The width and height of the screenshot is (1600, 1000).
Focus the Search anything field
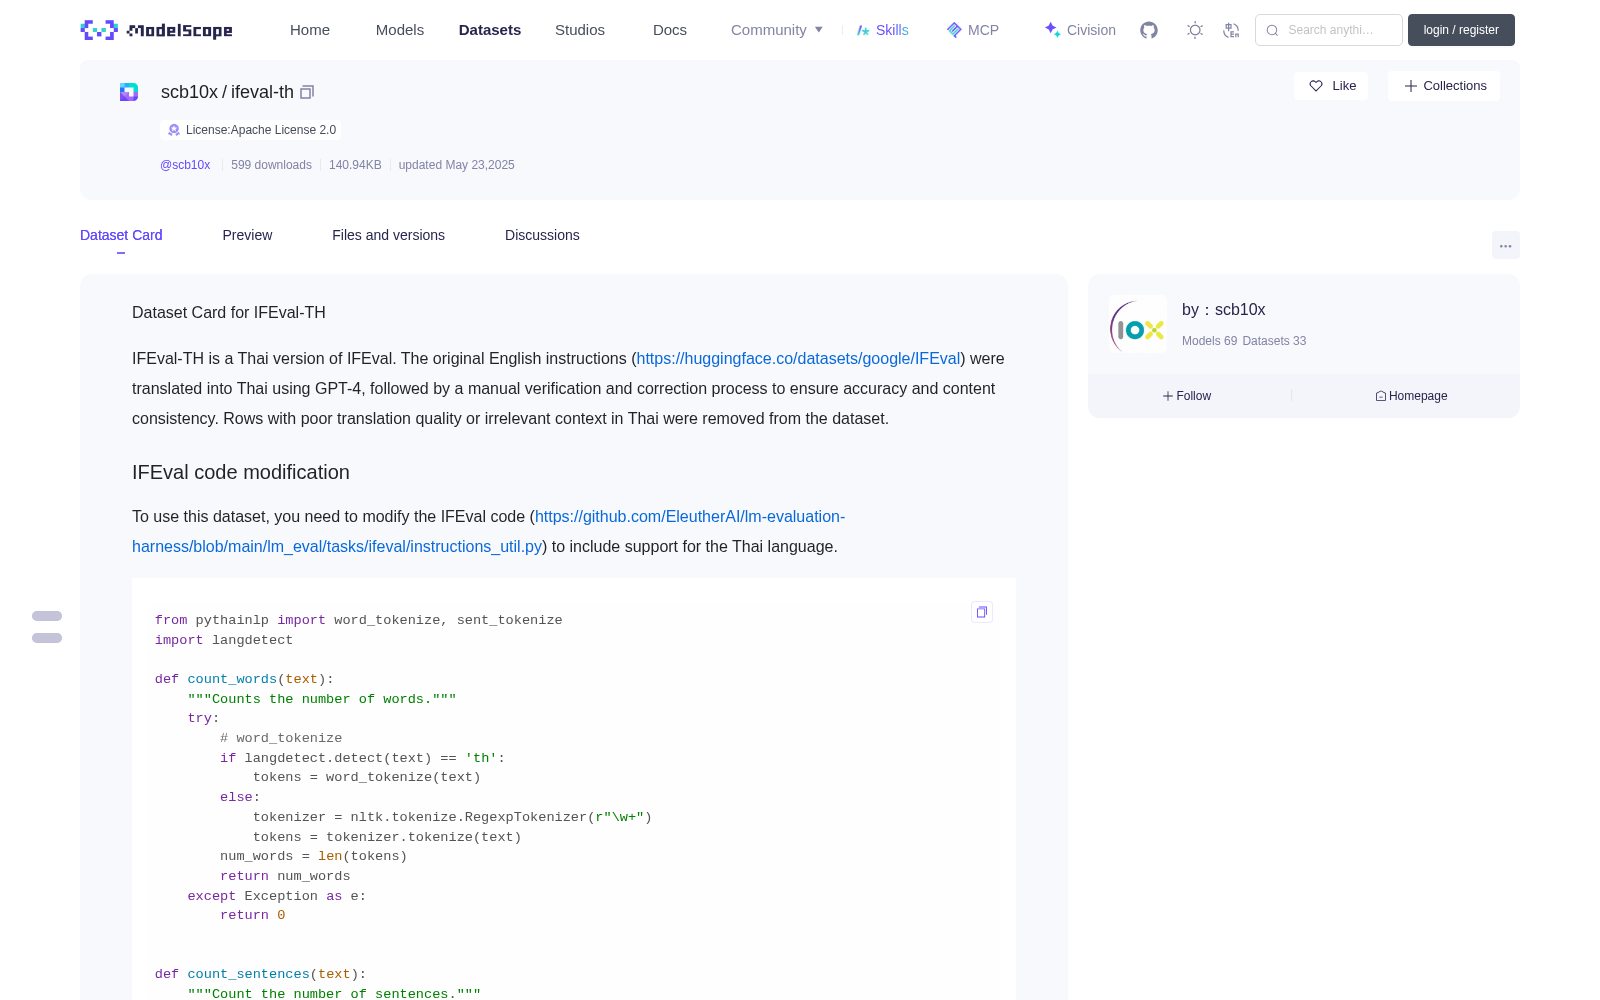click(1329, 30)
